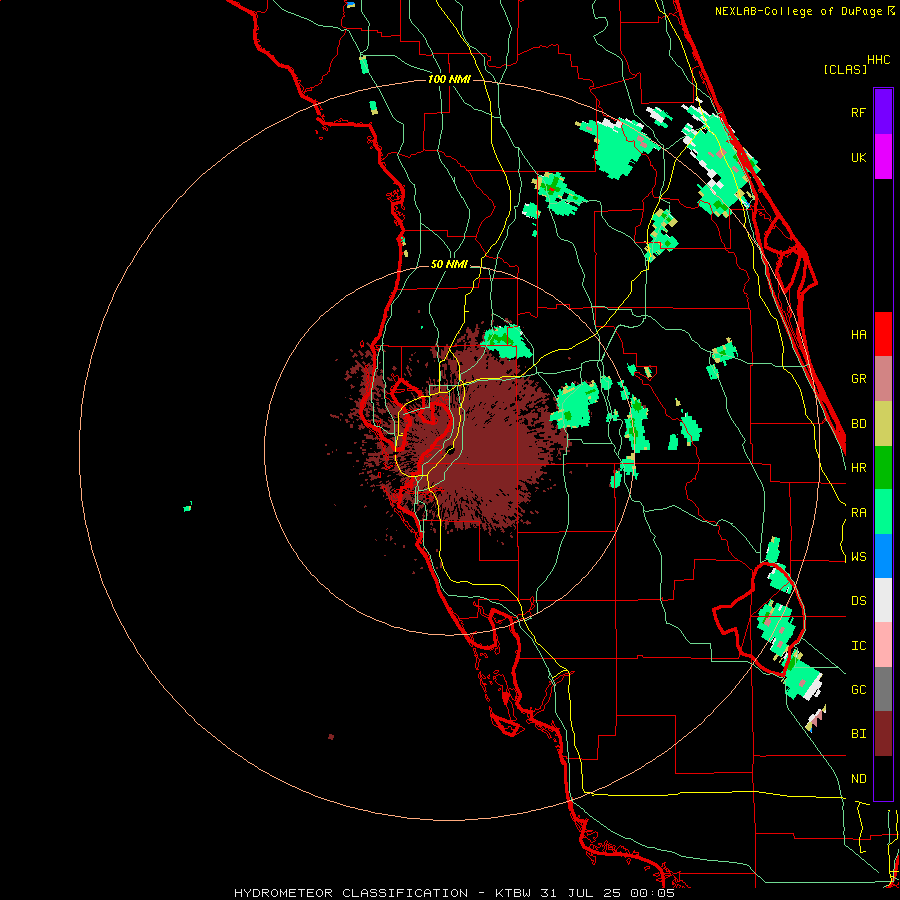Click the "HYDROMETEOR CLASSIFICATION" caption text
Image resolution: width=900 pixels, height=900 pixels.
(x=351, y=893)
